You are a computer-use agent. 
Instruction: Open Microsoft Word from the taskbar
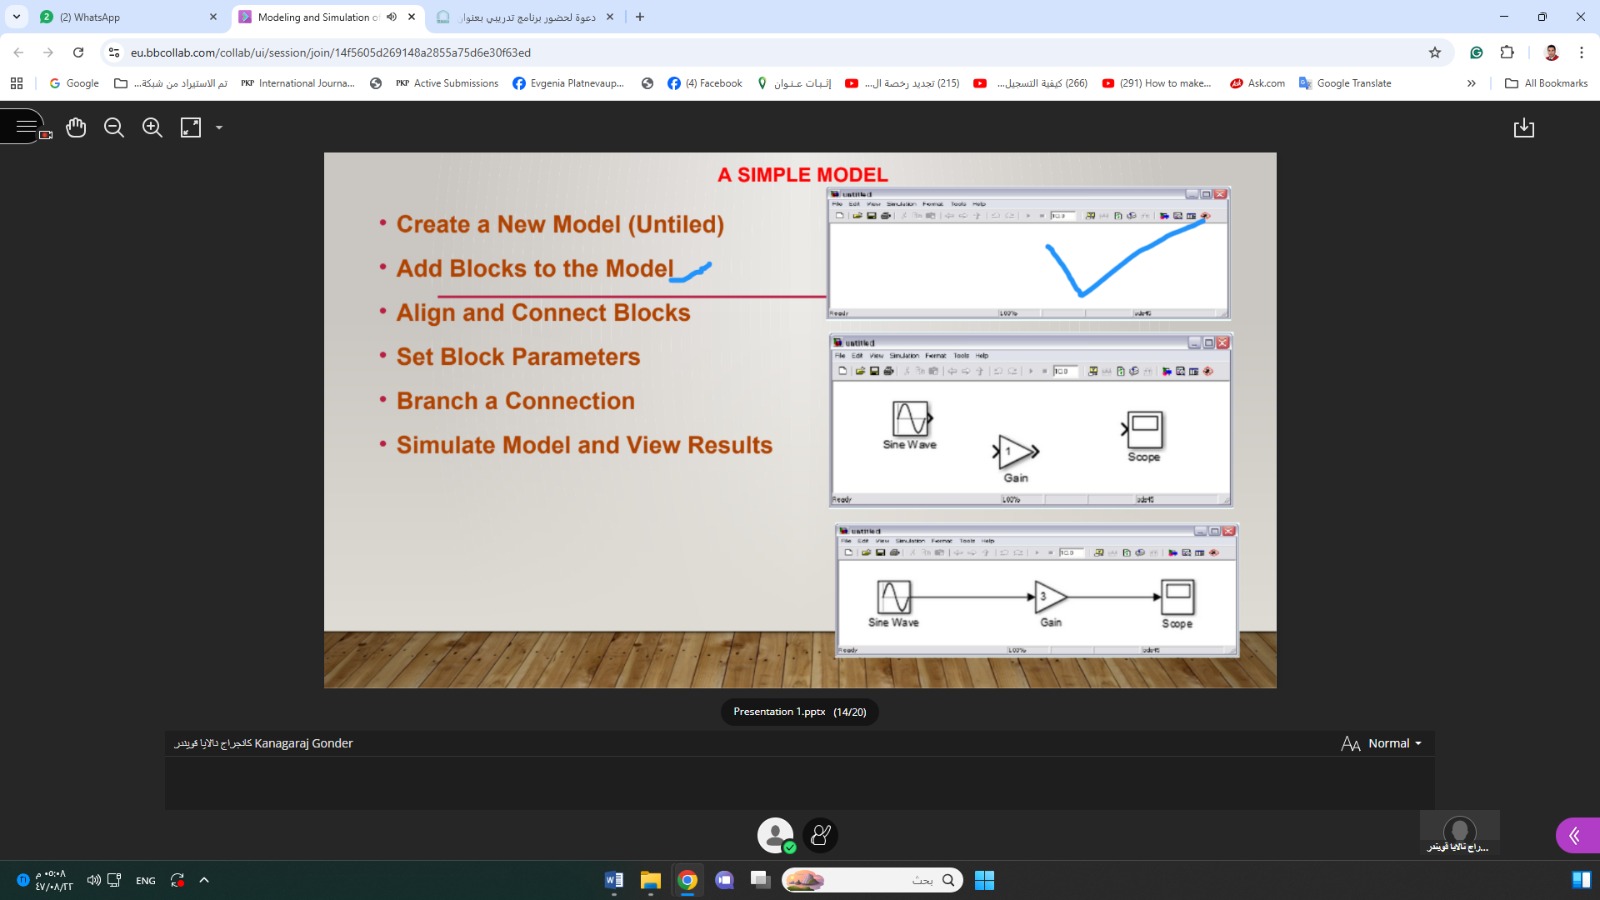pos(614,880)
